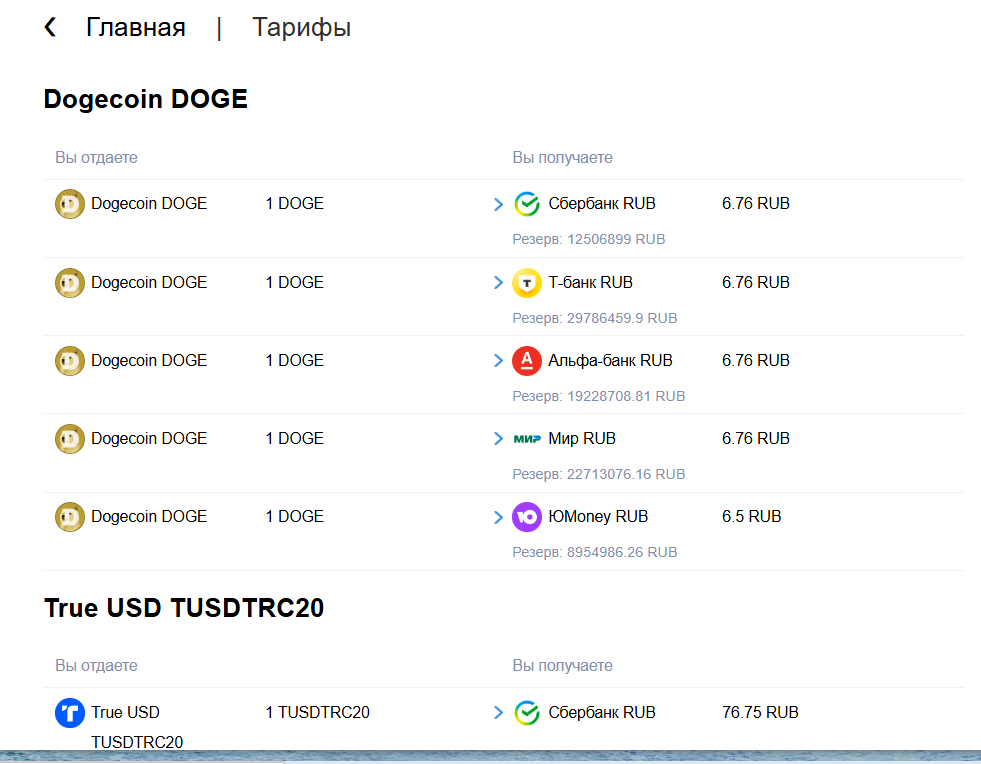Viewport: 981px width, 764px height.
Task: Select the ЮMoney RUB direction
Action: click(598, 517)
